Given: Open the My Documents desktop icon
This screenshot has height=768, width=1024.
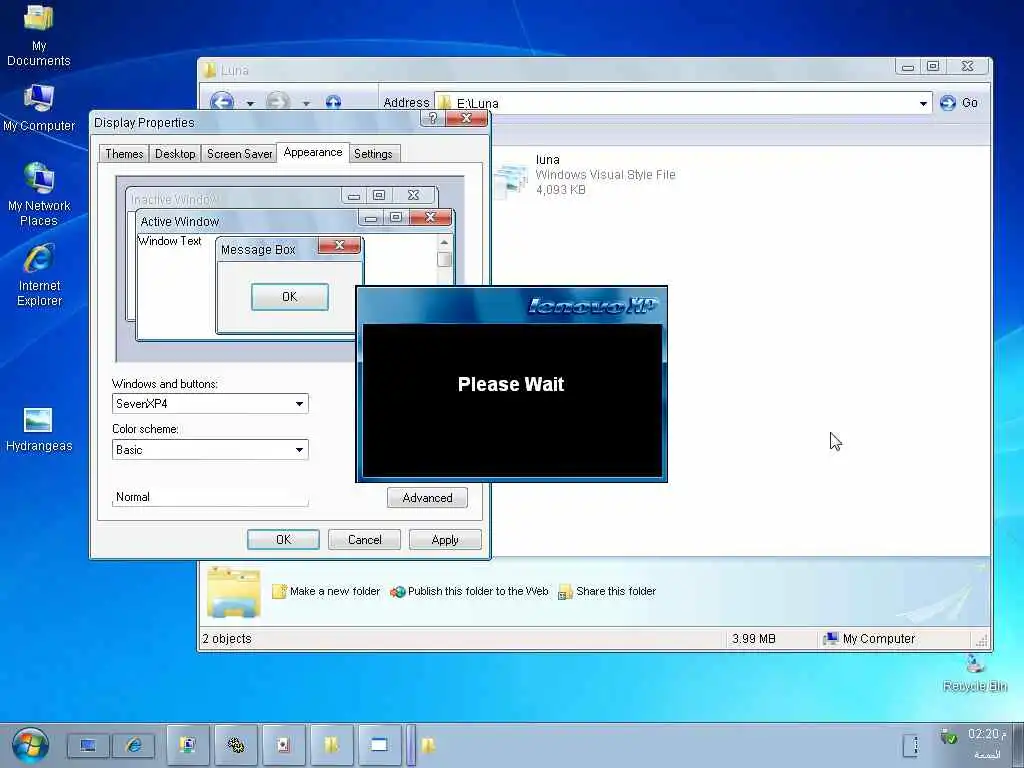Looking at the screenshot, I should pyautogui.click(x=39, y=37).
